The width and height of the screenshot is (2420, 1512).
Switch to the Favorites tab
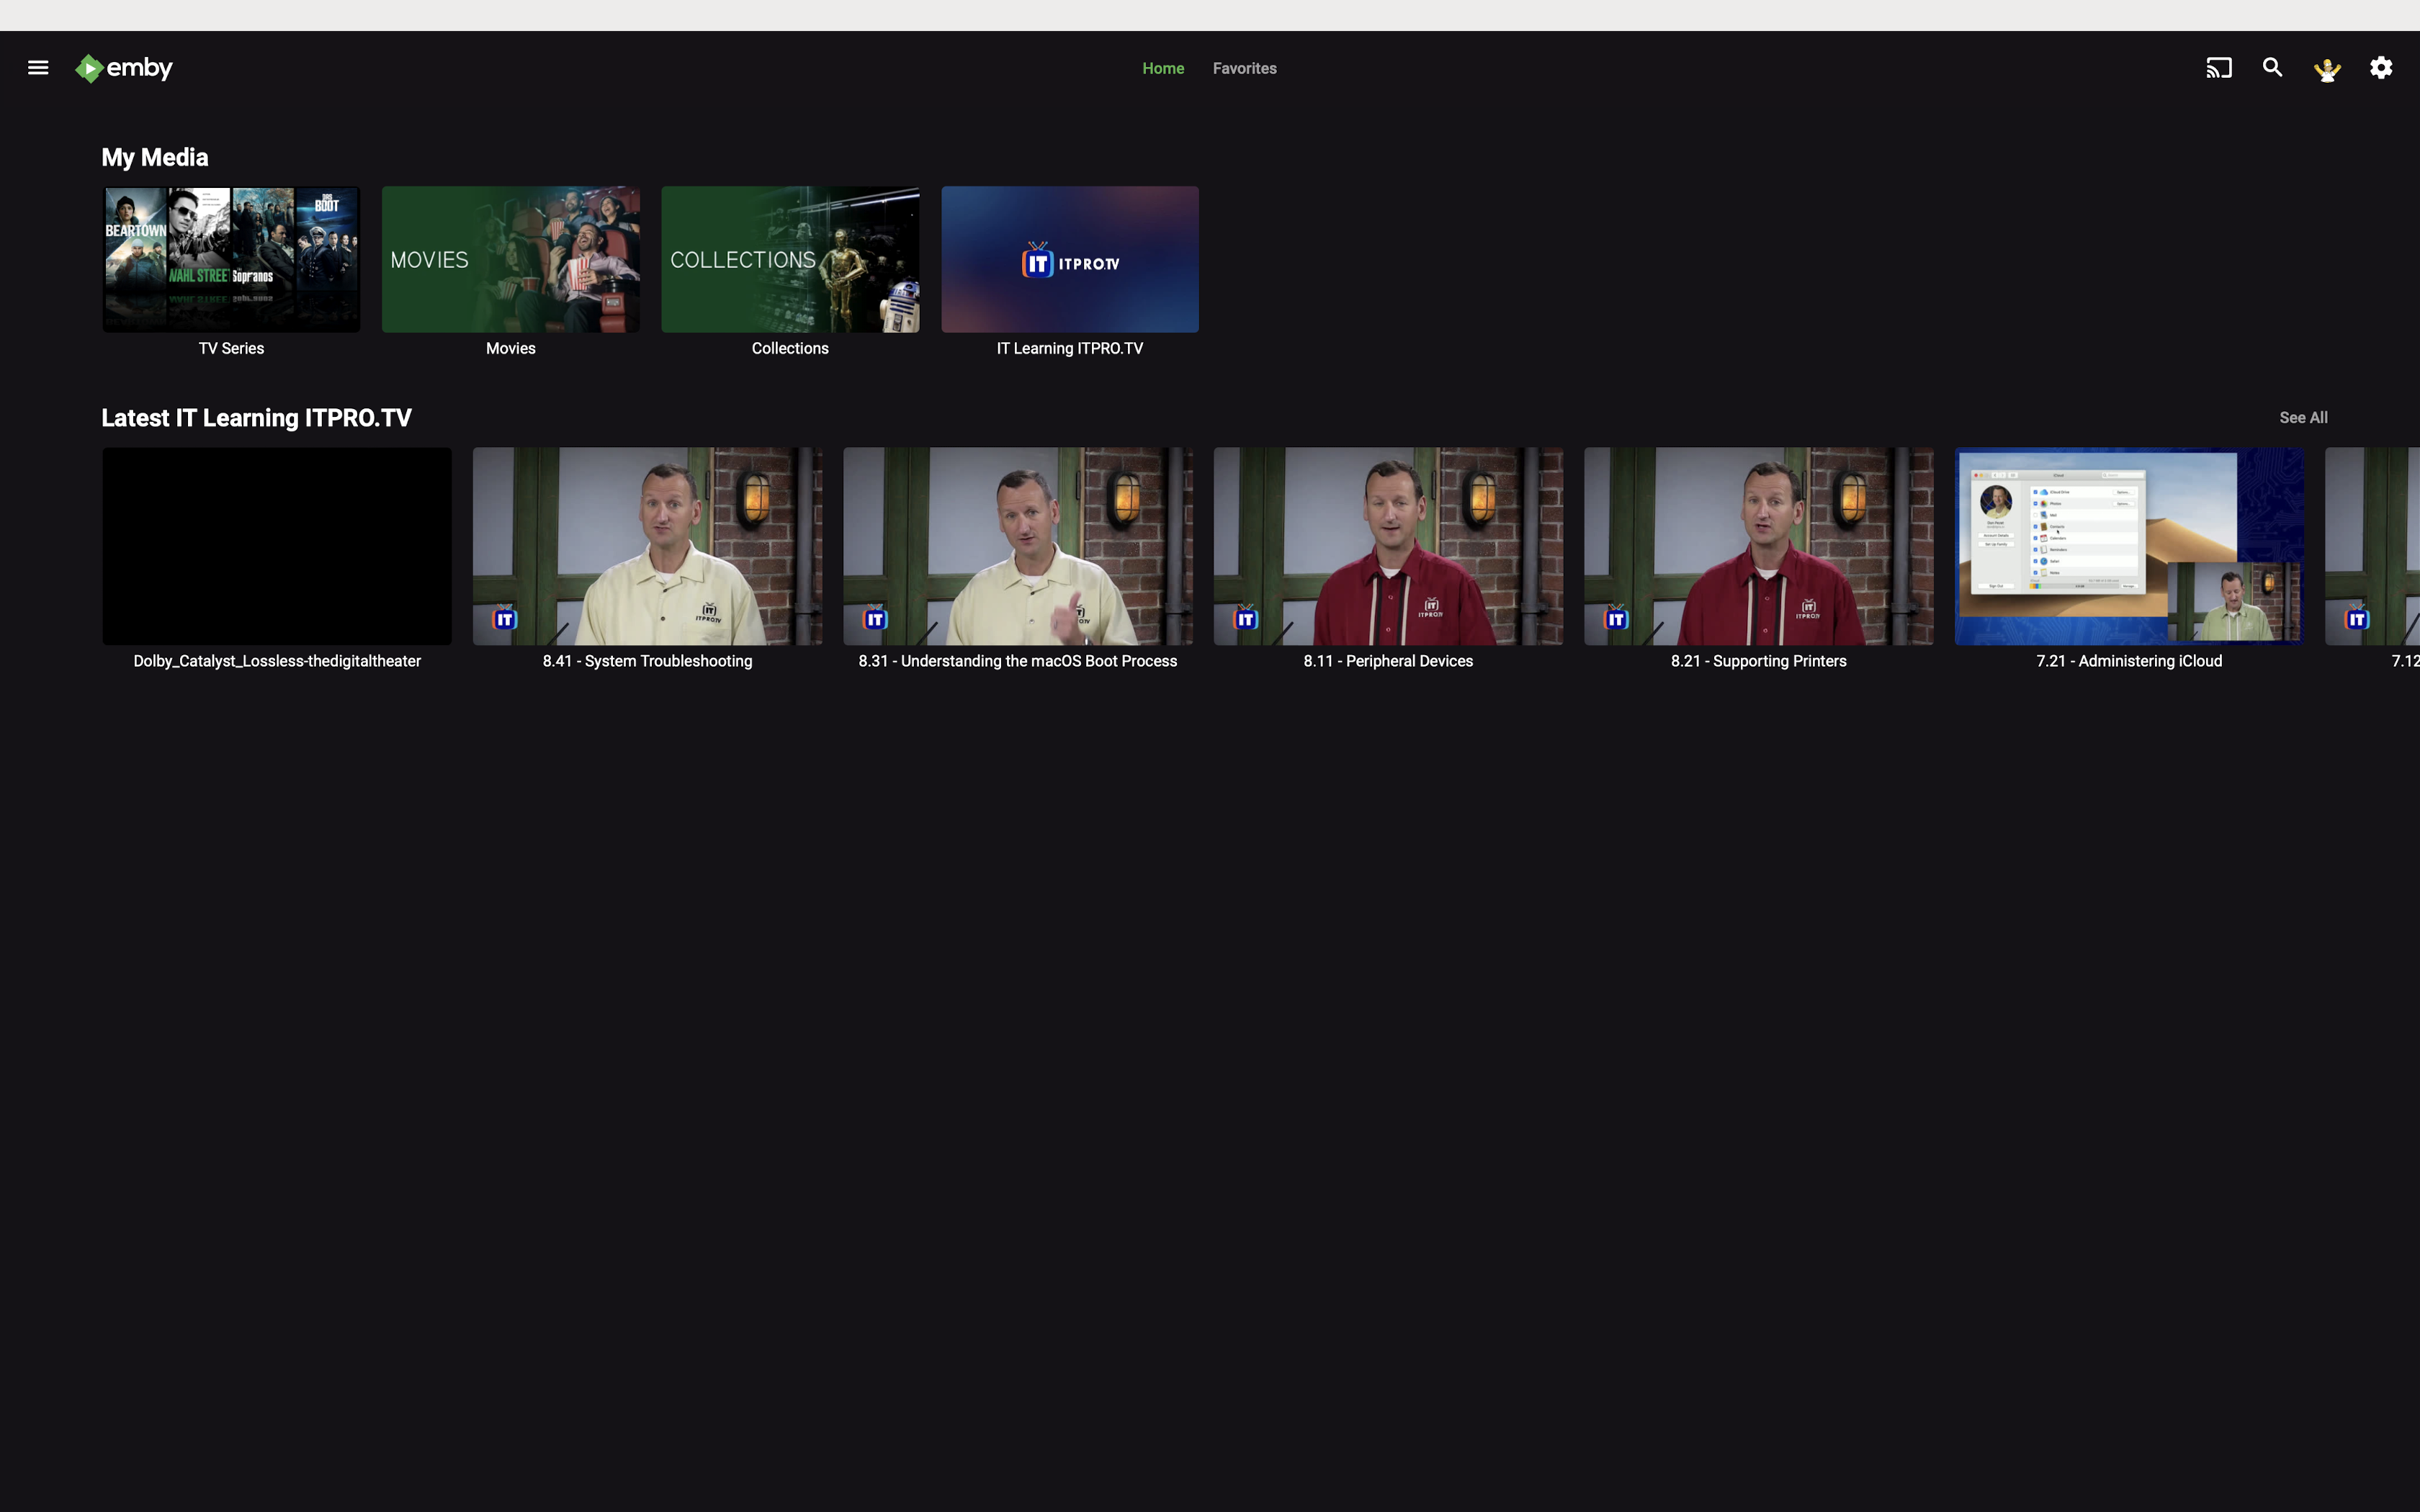(1244, 68)
